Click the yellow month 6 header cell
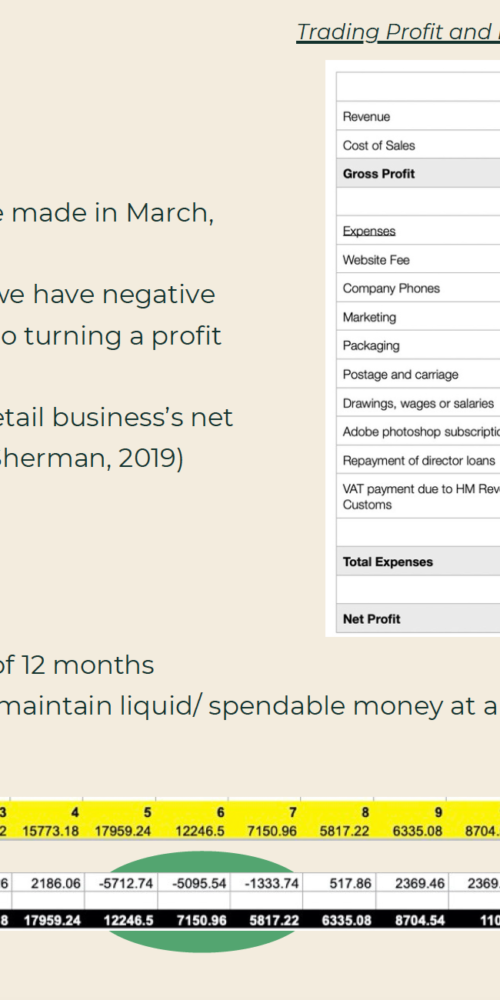Viewport: 500px width, 1000px height. coord(192,812)
